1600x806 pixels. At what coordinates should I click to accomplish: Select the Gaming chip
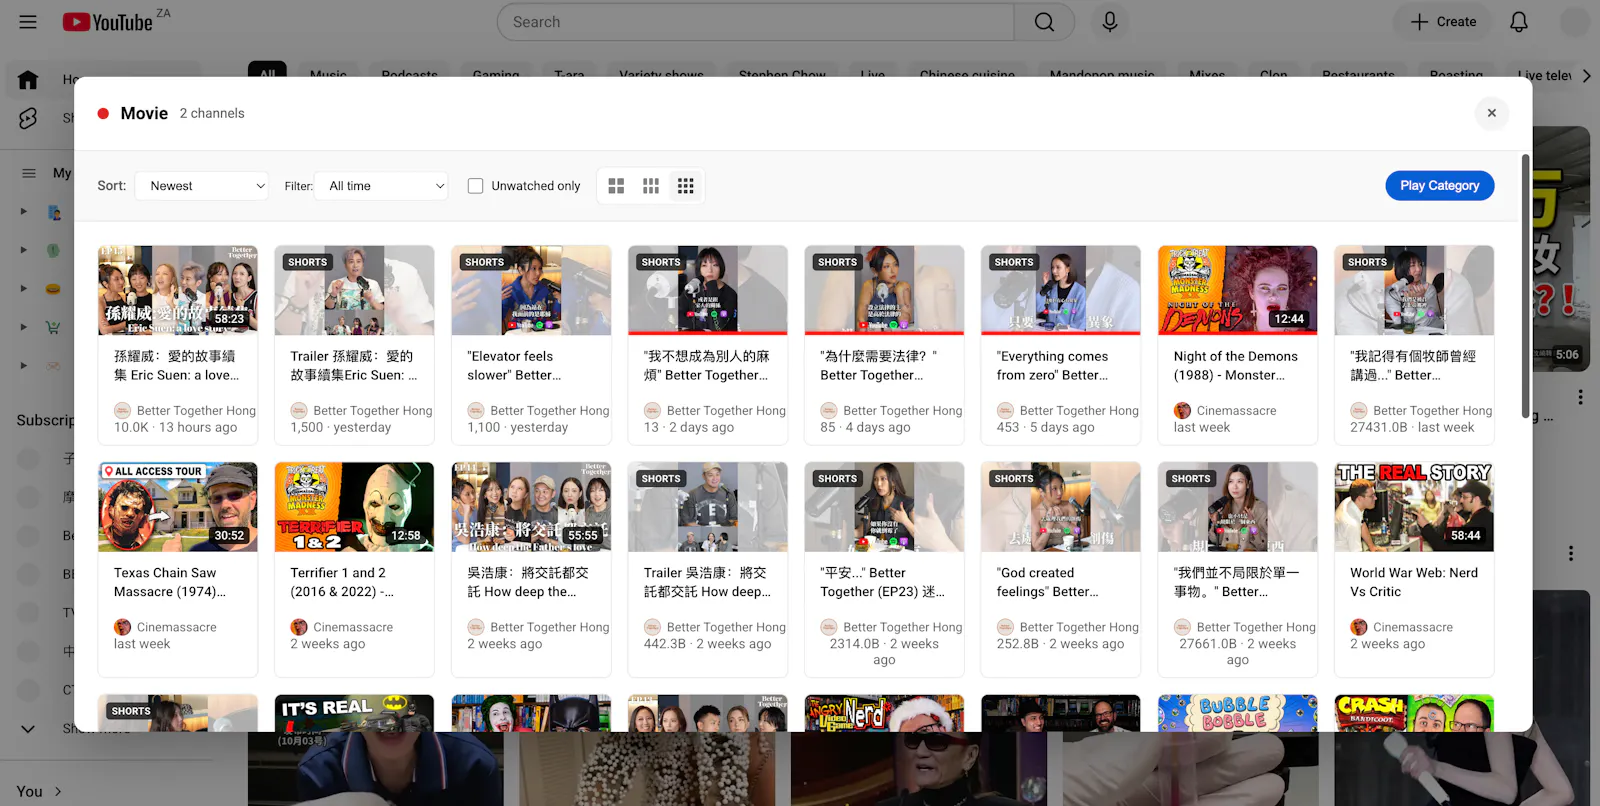496,75
